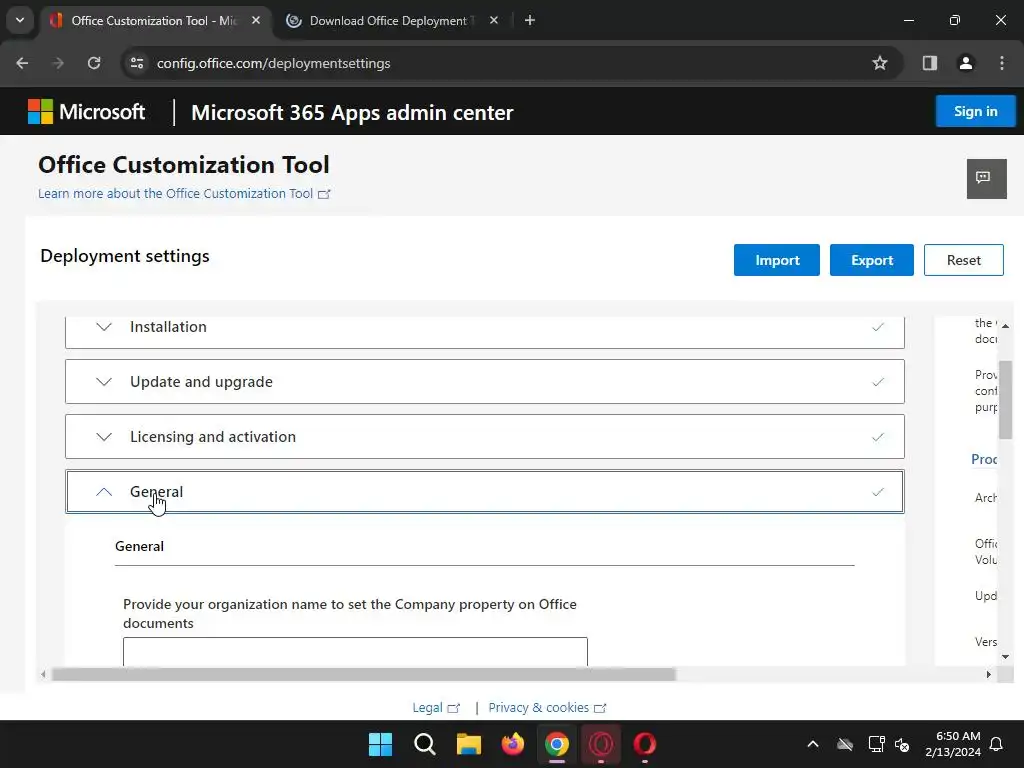Click the checkmark on Update and upgrade row
1024x768 pixels.
pyautogui.click(x=878, y=381)
